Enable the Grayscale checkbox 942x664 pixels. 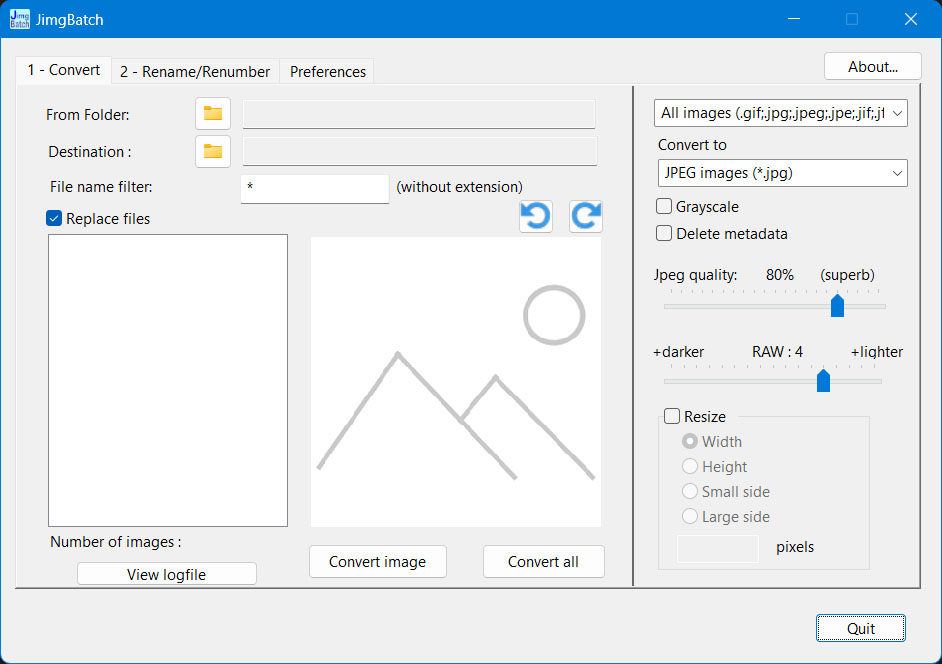coord(664,207)
